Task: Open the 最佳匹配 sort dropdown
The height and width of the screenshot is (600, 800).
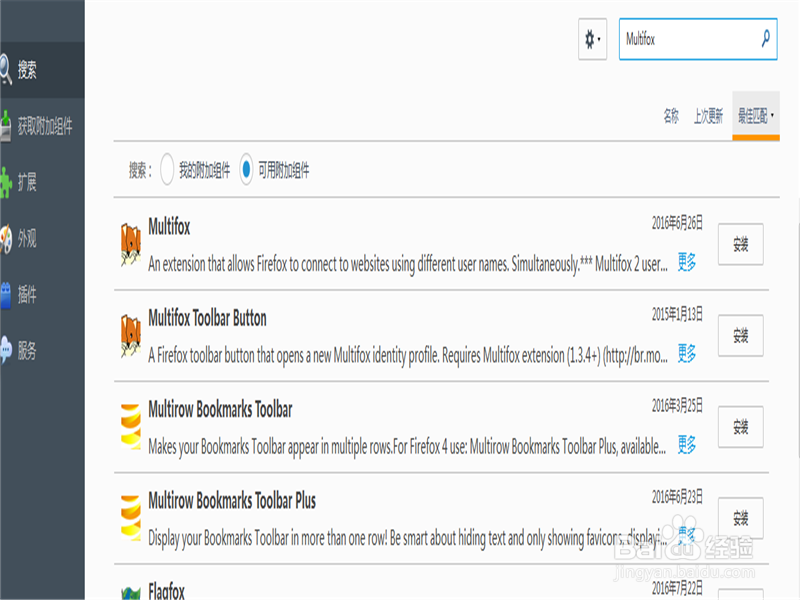Action: pyautogui.click(x=756, y=116)
